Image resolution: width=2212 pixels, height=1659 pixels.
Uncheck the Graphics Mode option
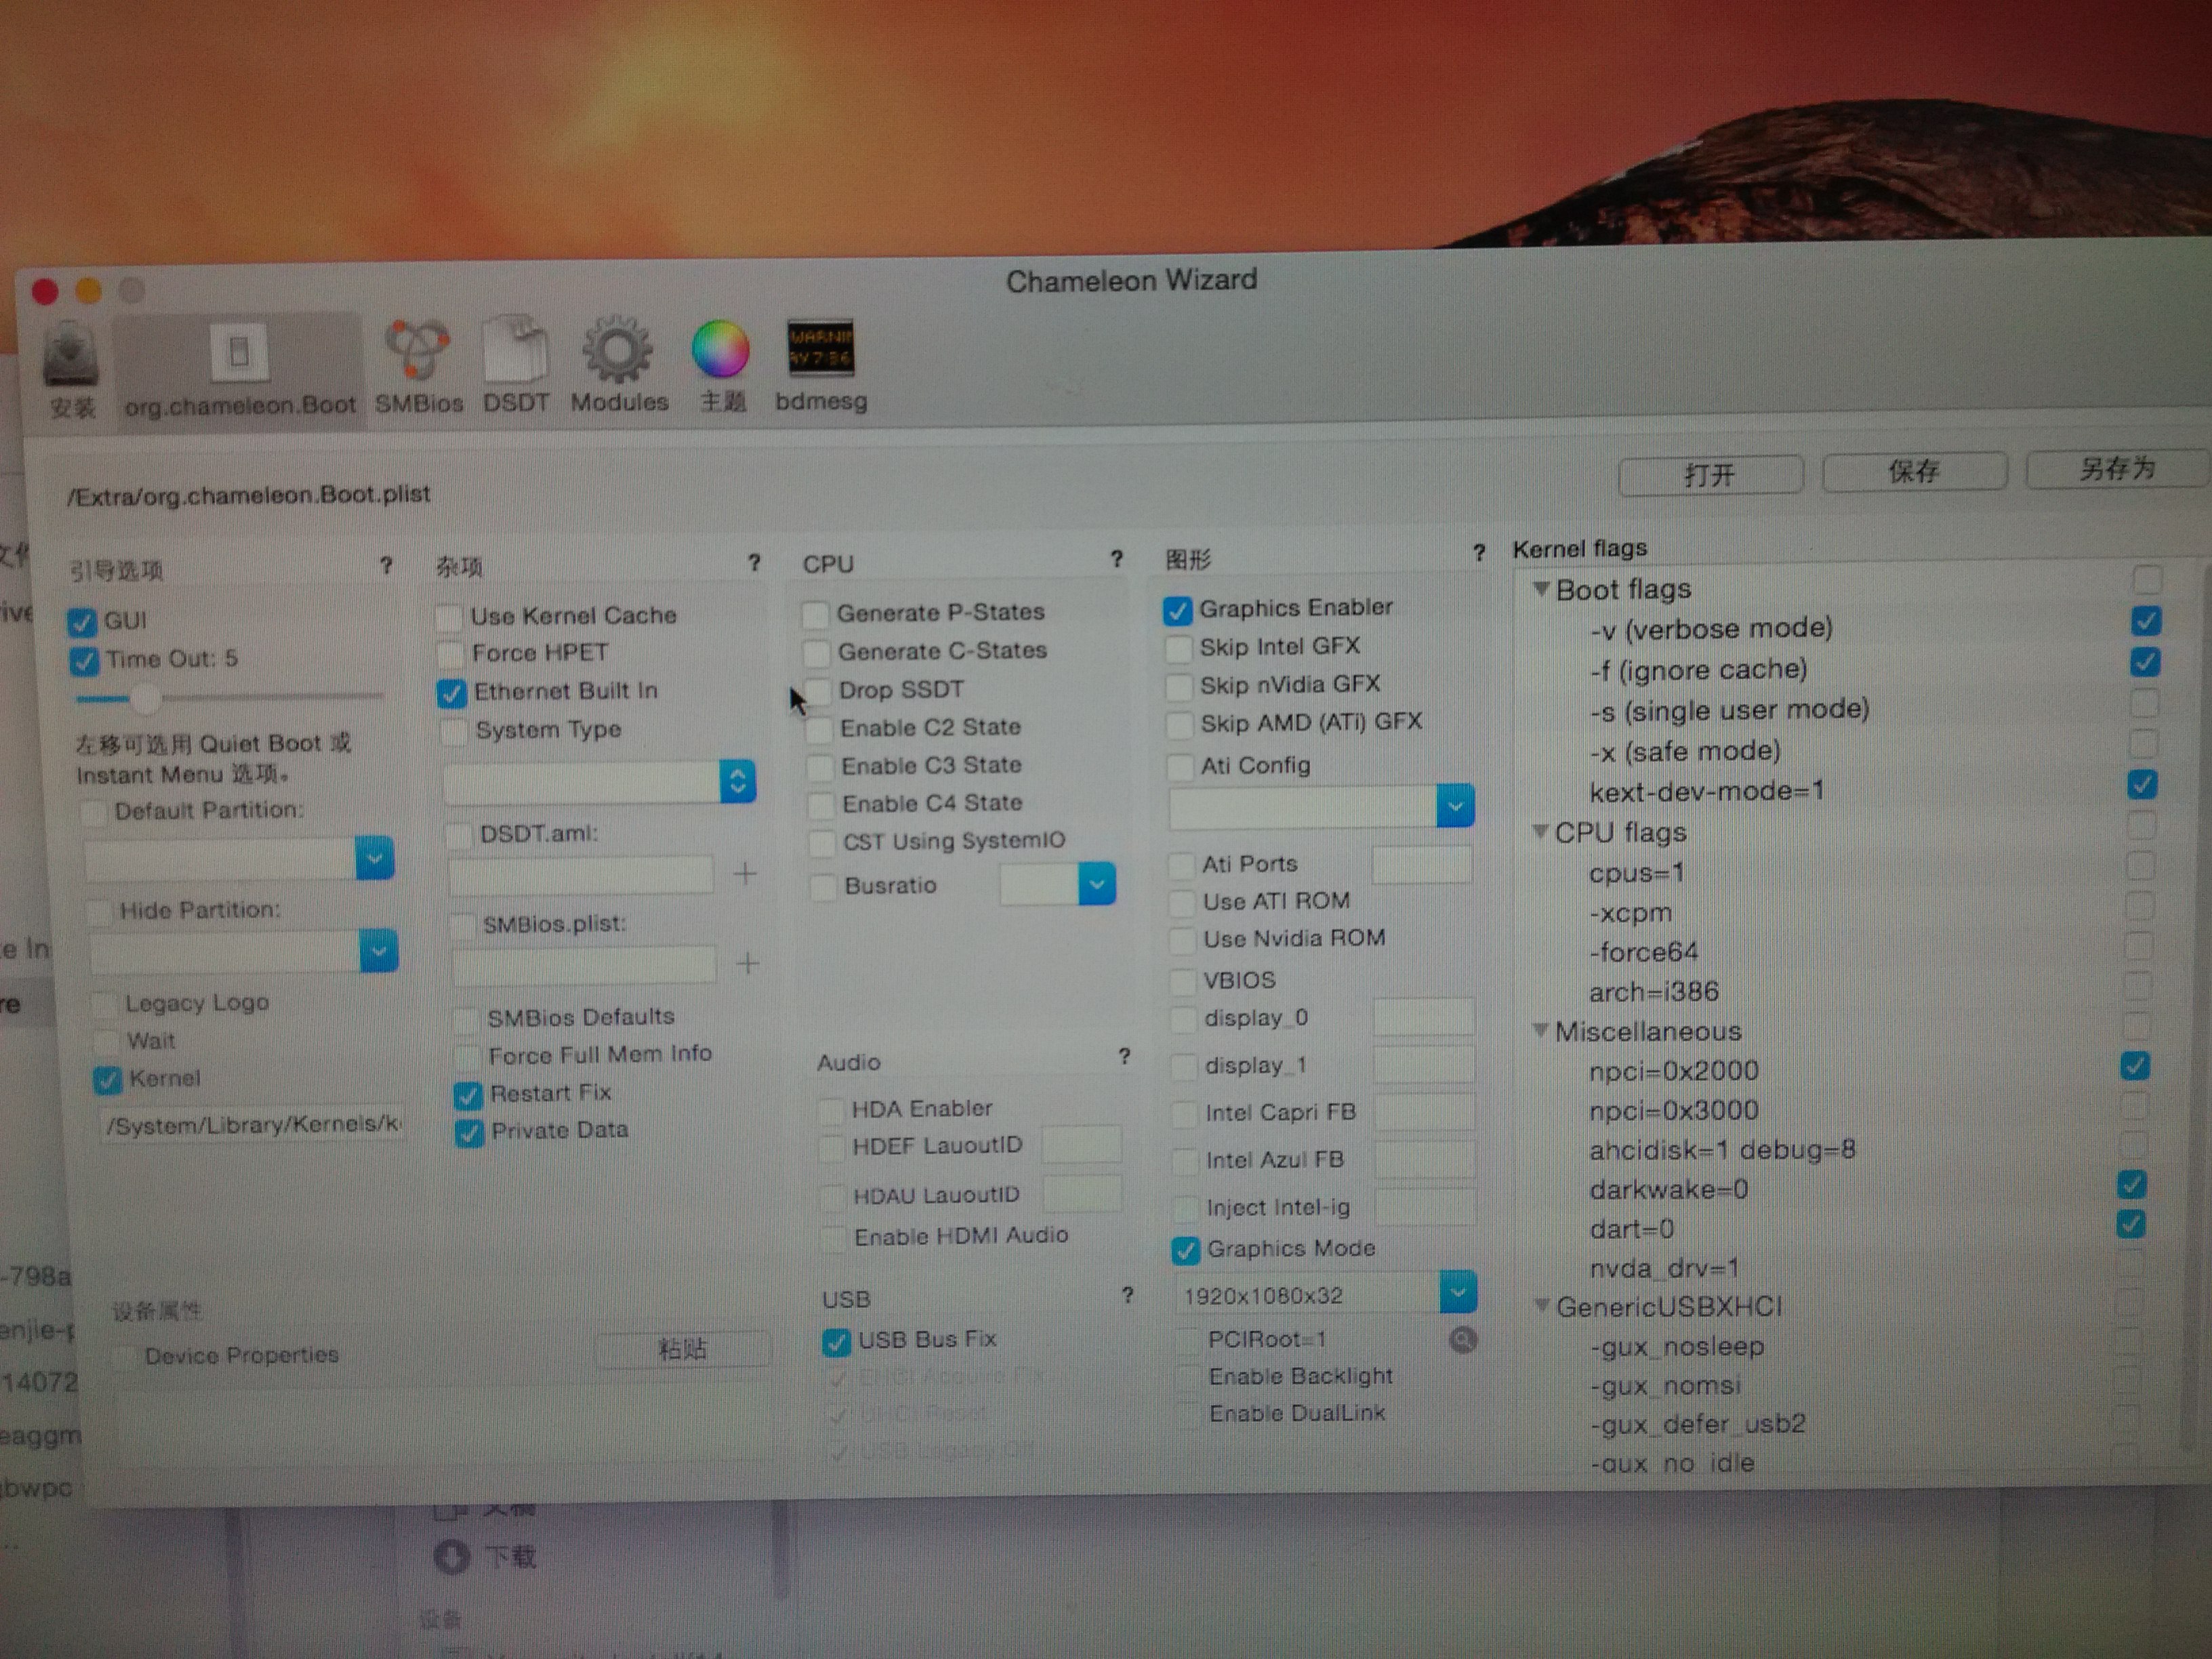(1185, 1250)
